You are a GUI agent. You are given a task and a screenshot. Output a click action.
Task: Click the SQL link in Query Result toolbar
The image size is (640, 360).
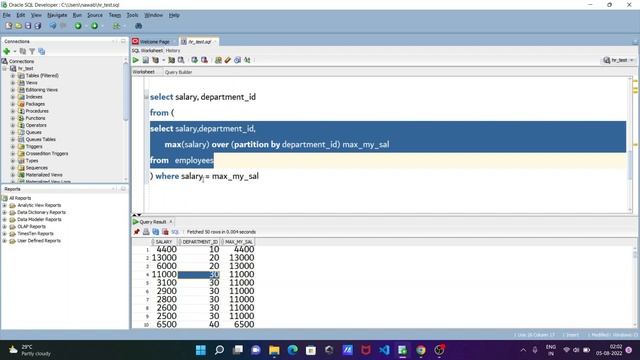pos(175,232)
